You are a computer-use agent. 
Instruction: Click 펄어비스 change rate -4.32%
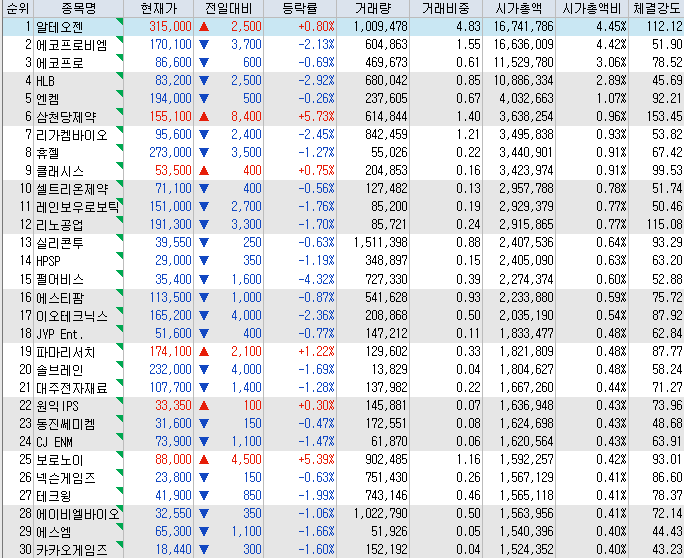pyautogui.click(x=316, y=279)
